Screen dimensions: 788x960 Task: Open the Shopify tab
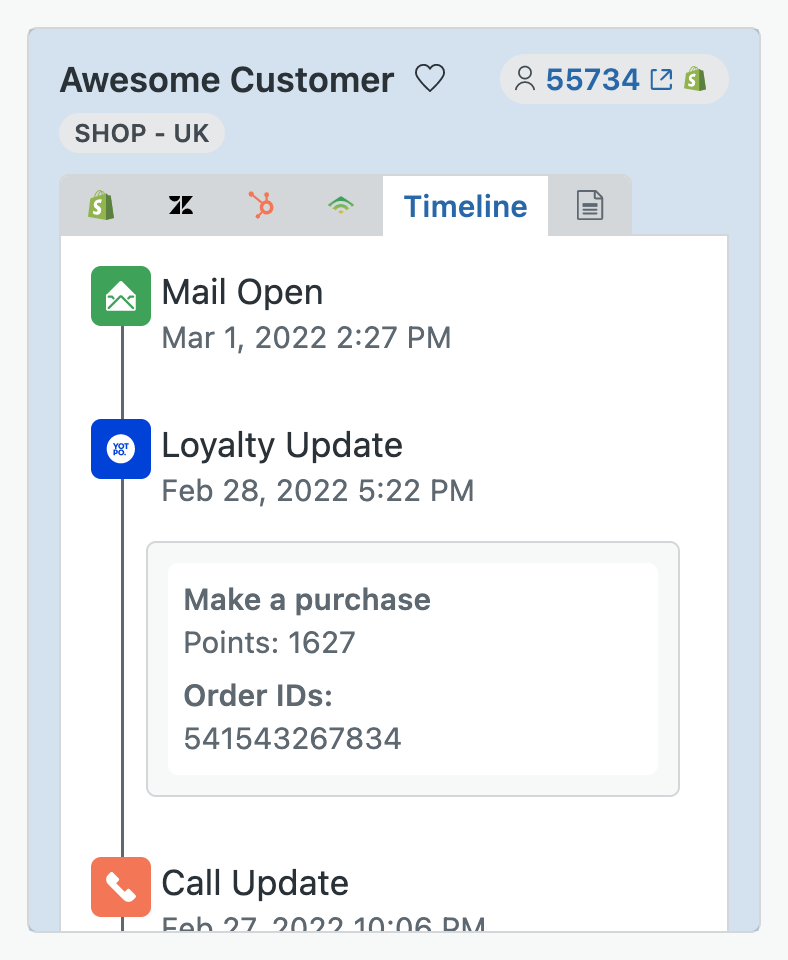pos(101,205)
